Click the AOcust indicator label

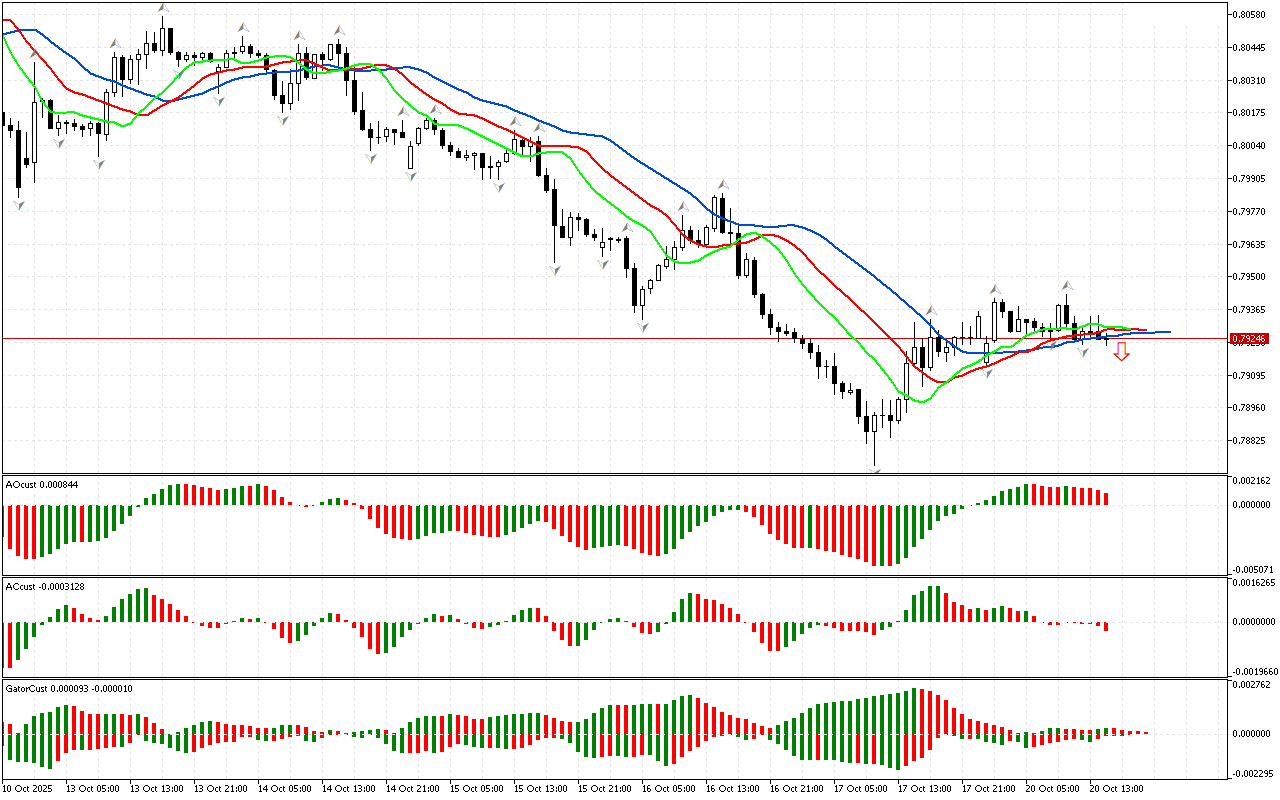pos(42,485)
